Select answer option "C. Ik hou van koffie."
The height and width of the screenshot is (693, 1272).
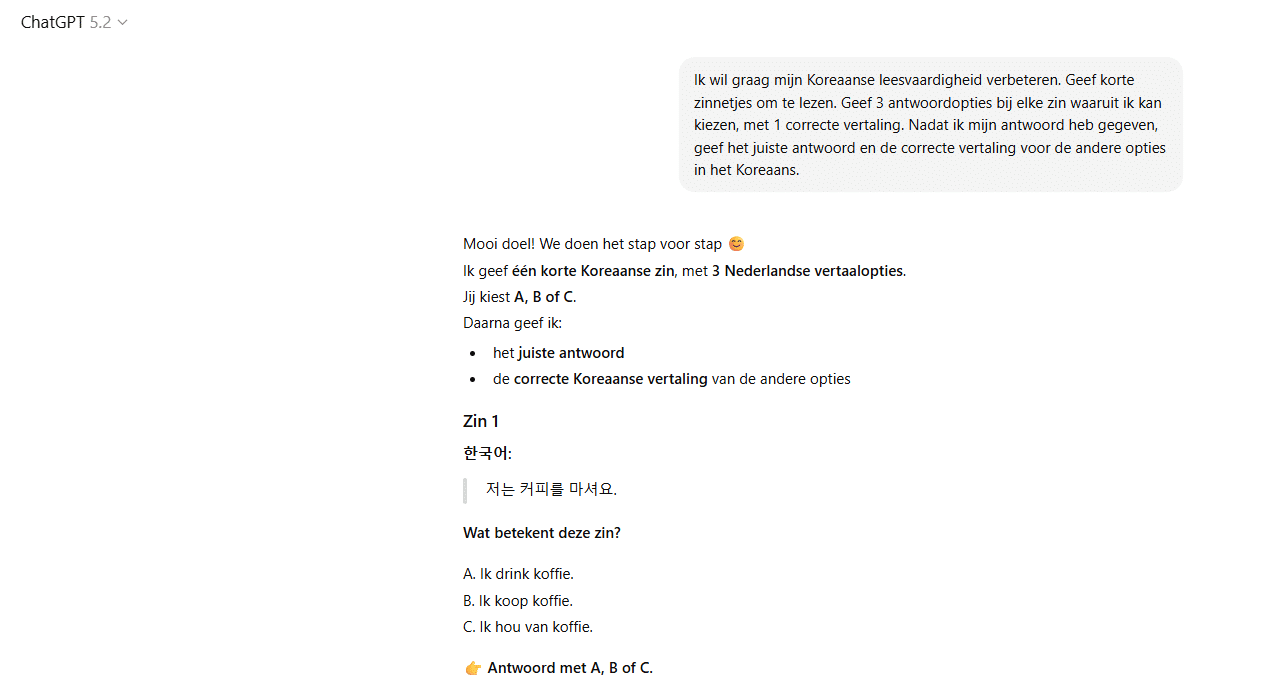pyautogui.click(x=527, y=626)
